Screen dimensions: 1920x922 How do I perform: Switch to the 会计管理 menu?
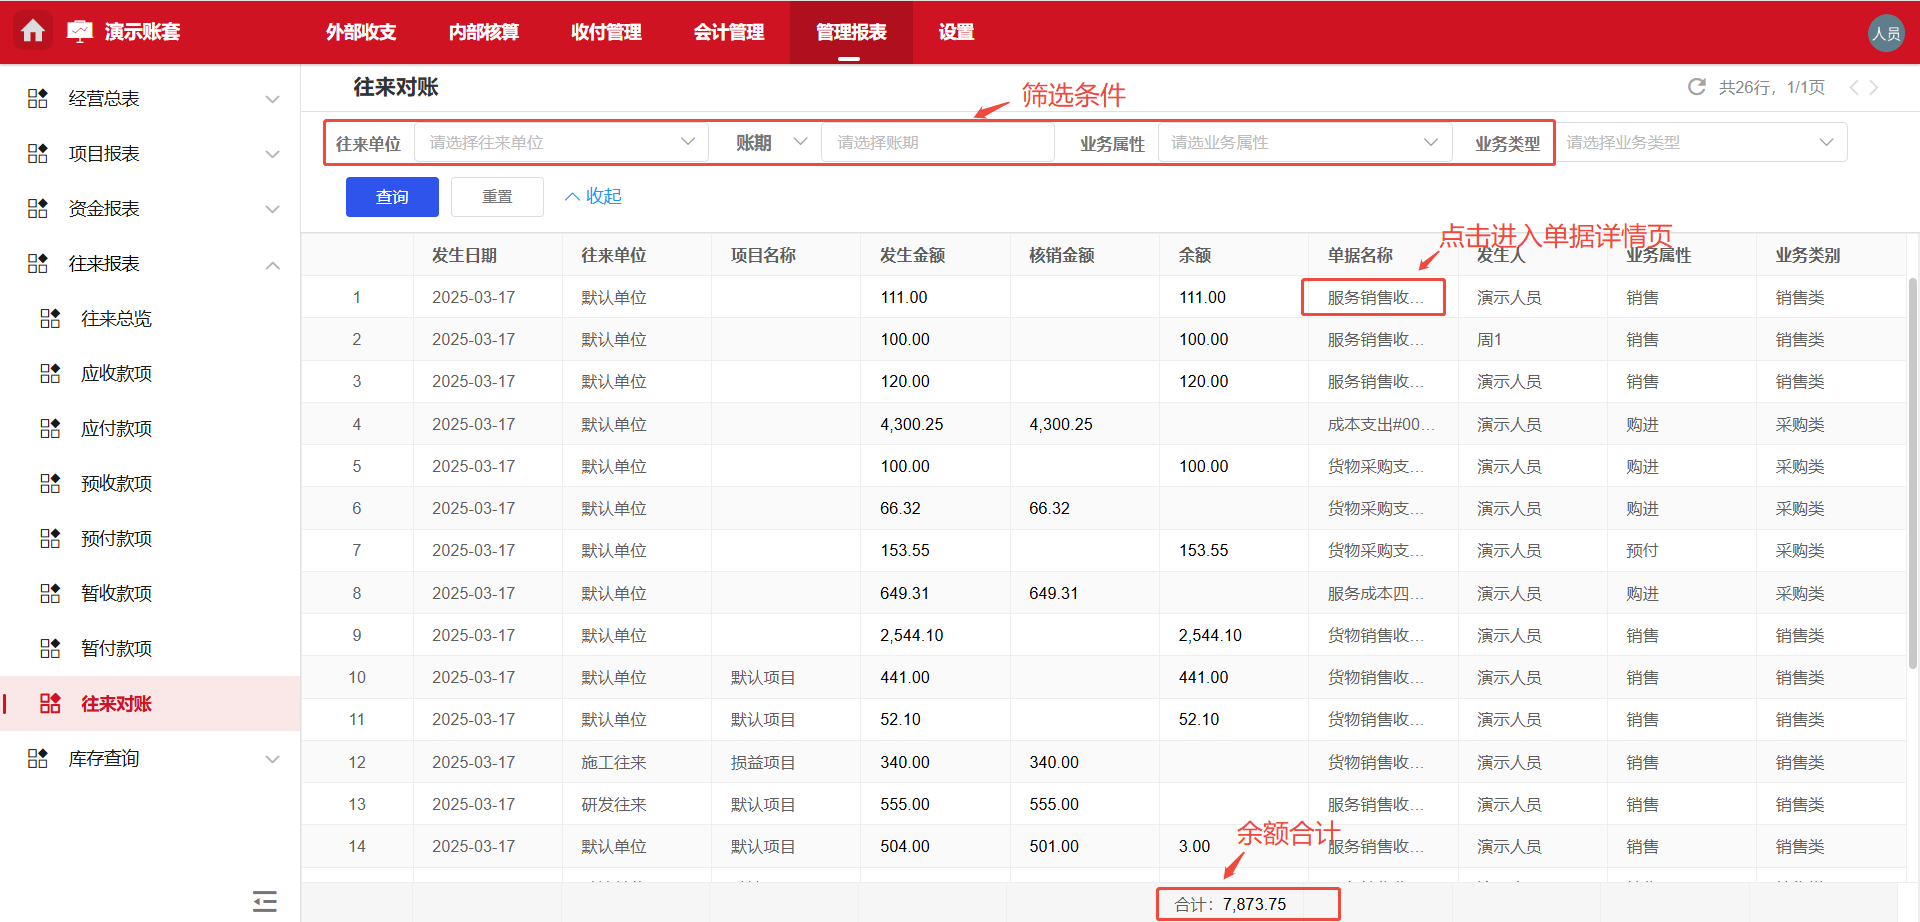pos(729,32)
